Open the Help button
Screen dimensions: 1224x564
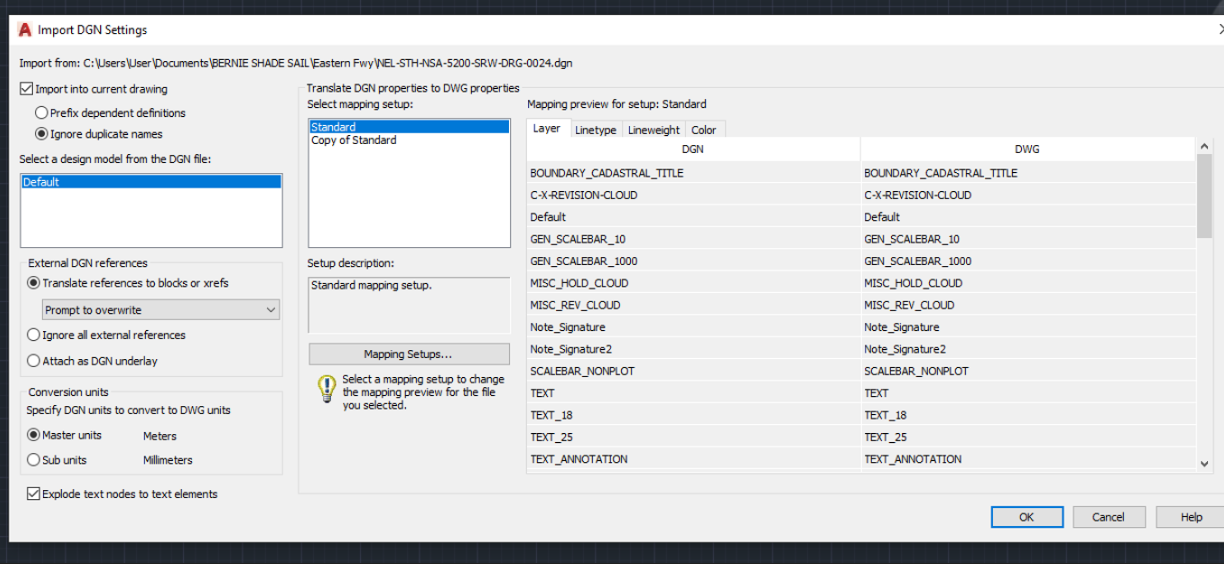point(1191,517)
